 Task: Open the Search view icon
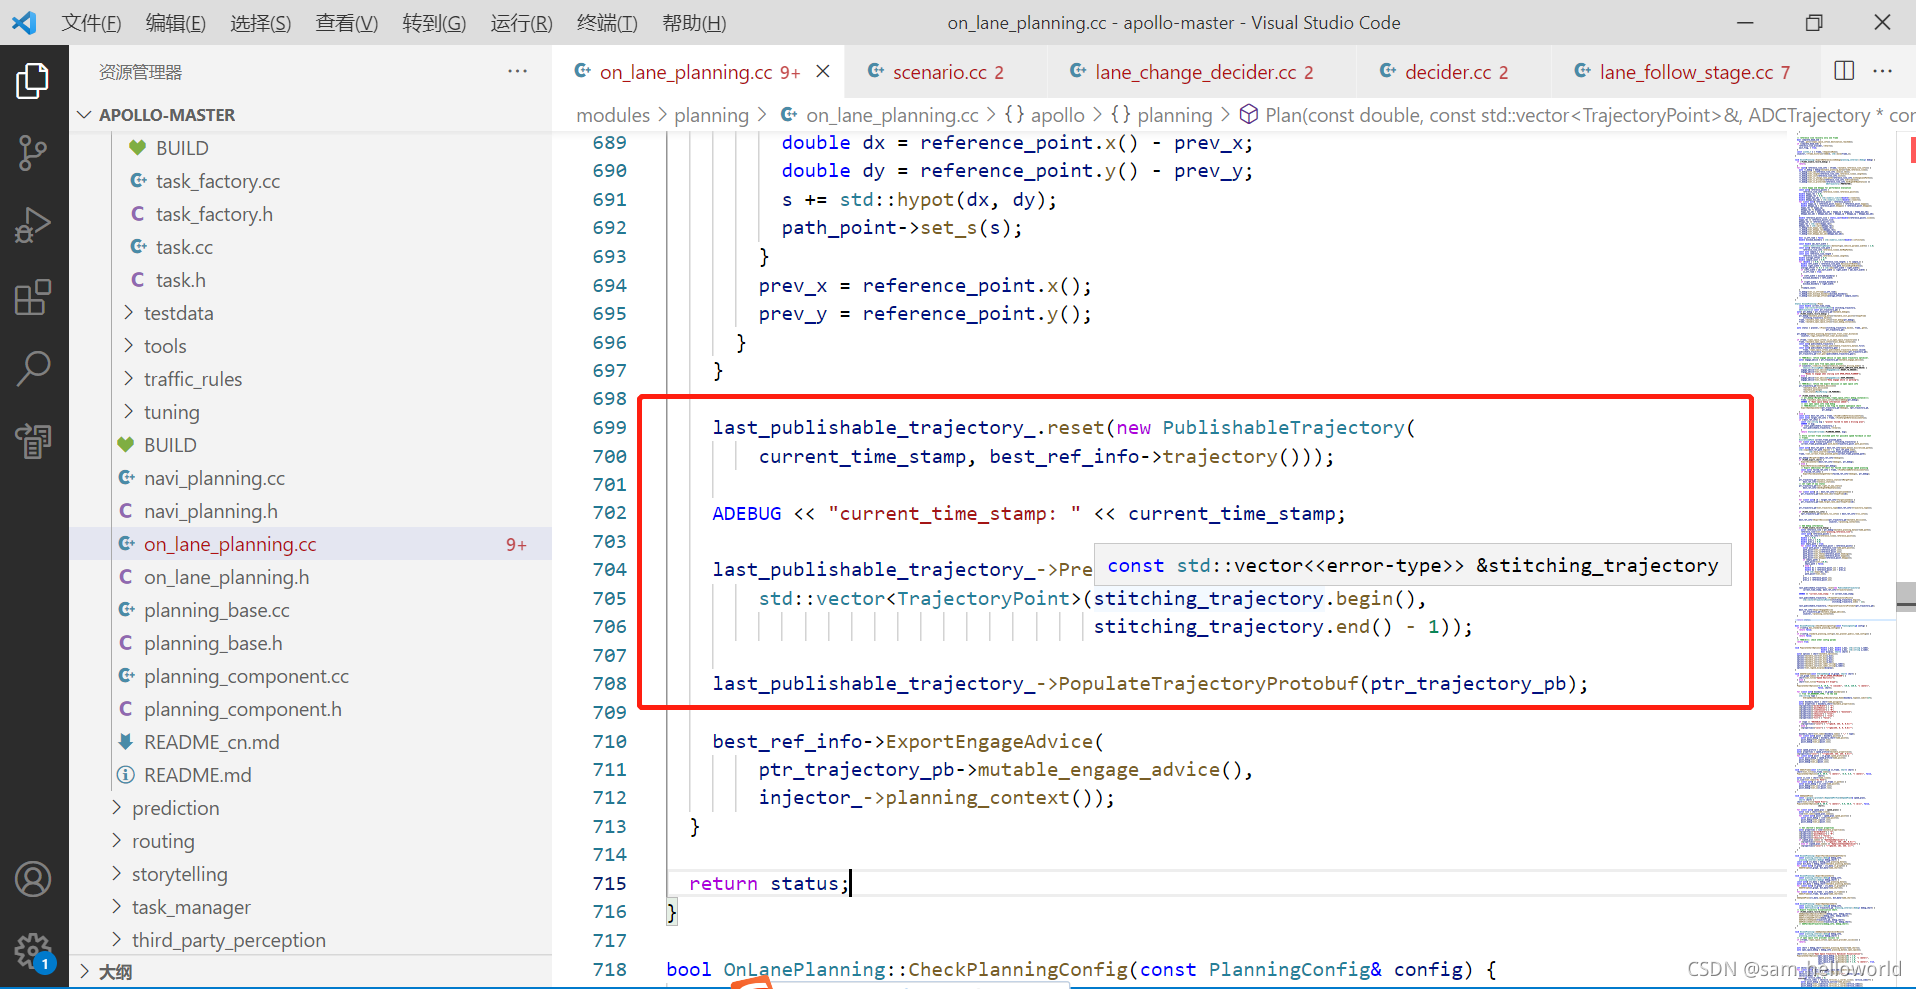[x=33, y=369]
